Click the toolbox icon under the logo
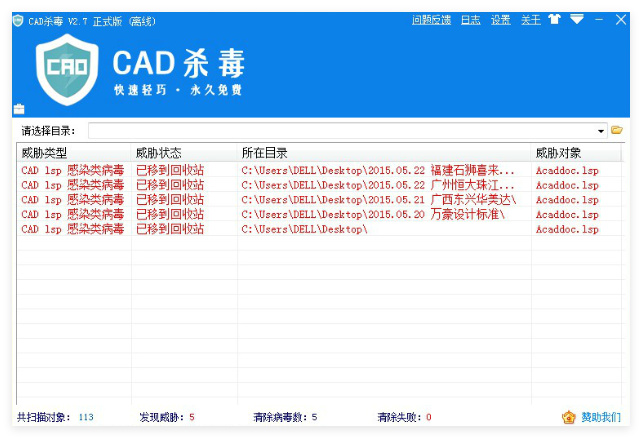 pos(19,109)
